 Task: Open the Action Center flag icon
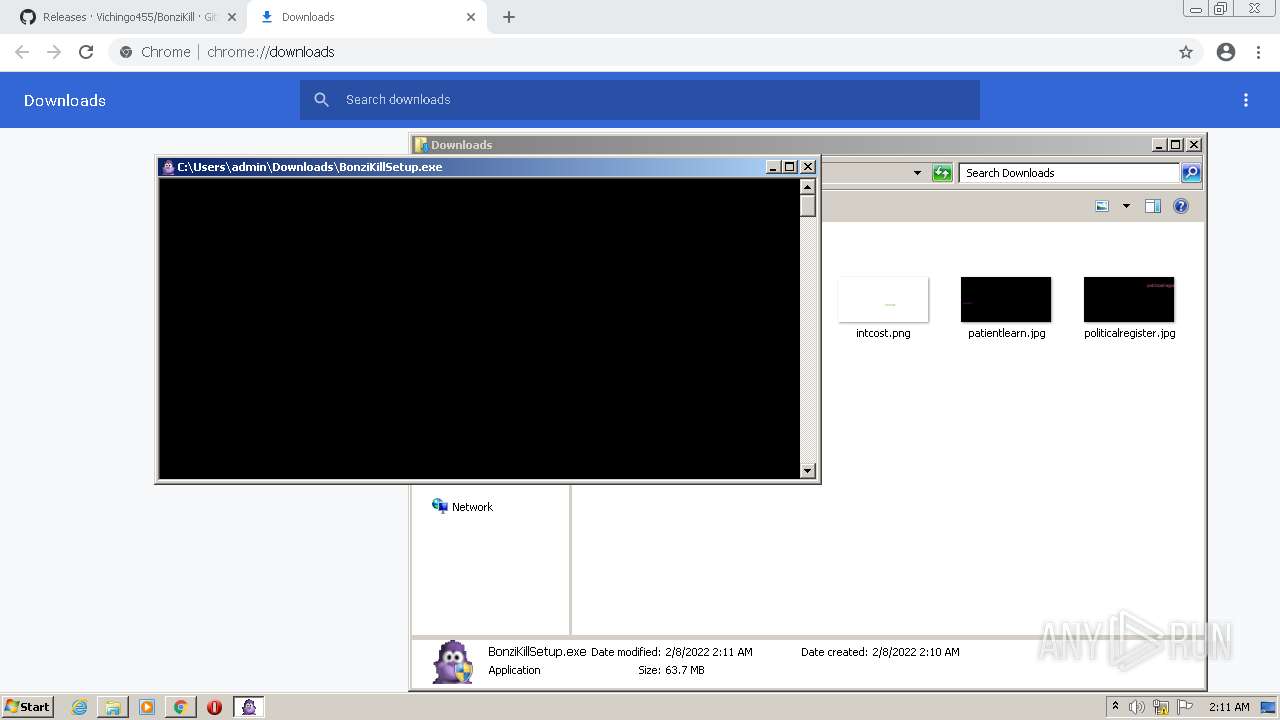[x=1185, y=707]
